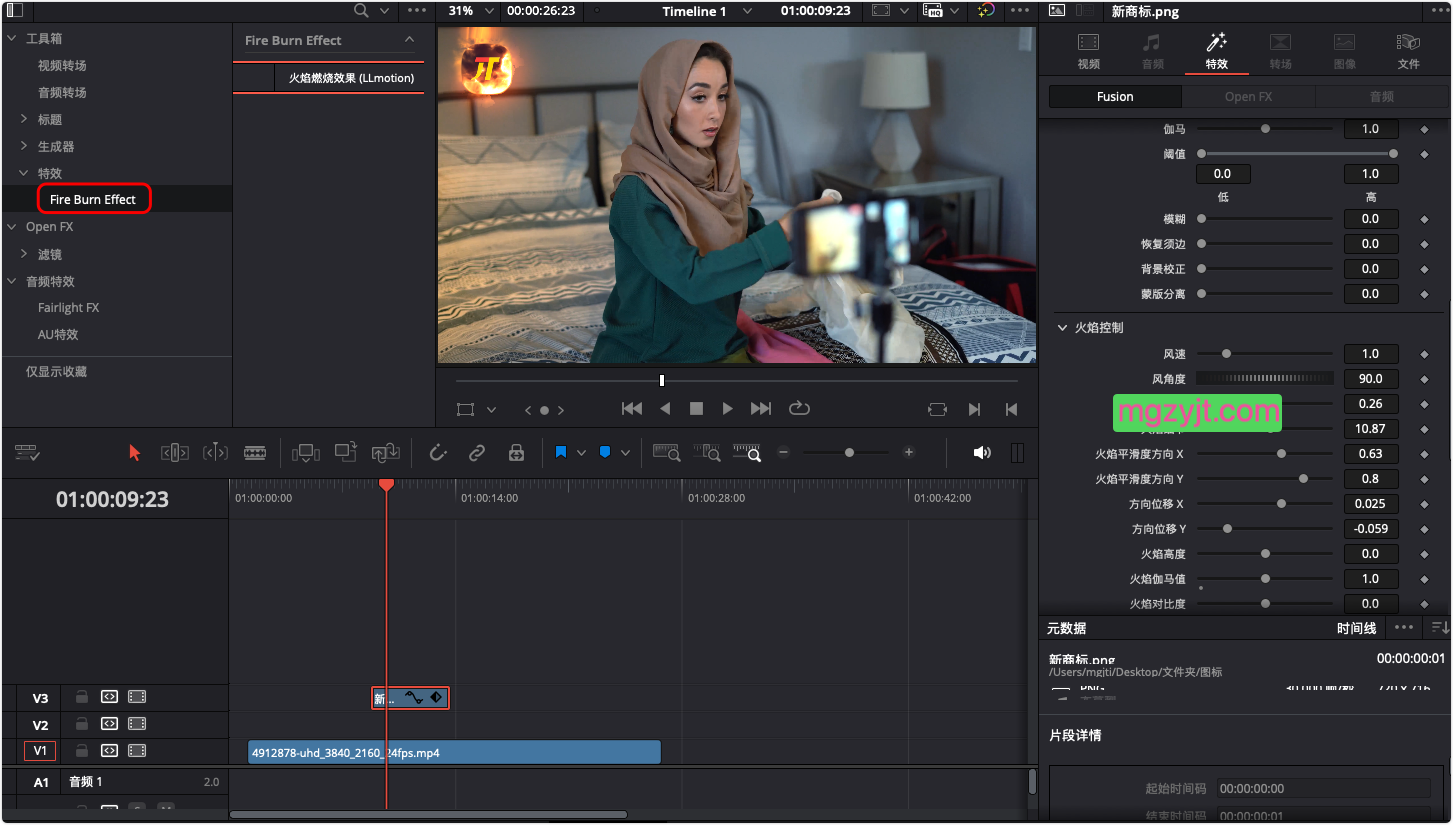Click the full extent zoom icon
Screen dimensions: 1453x825
(x=667, y=453)
